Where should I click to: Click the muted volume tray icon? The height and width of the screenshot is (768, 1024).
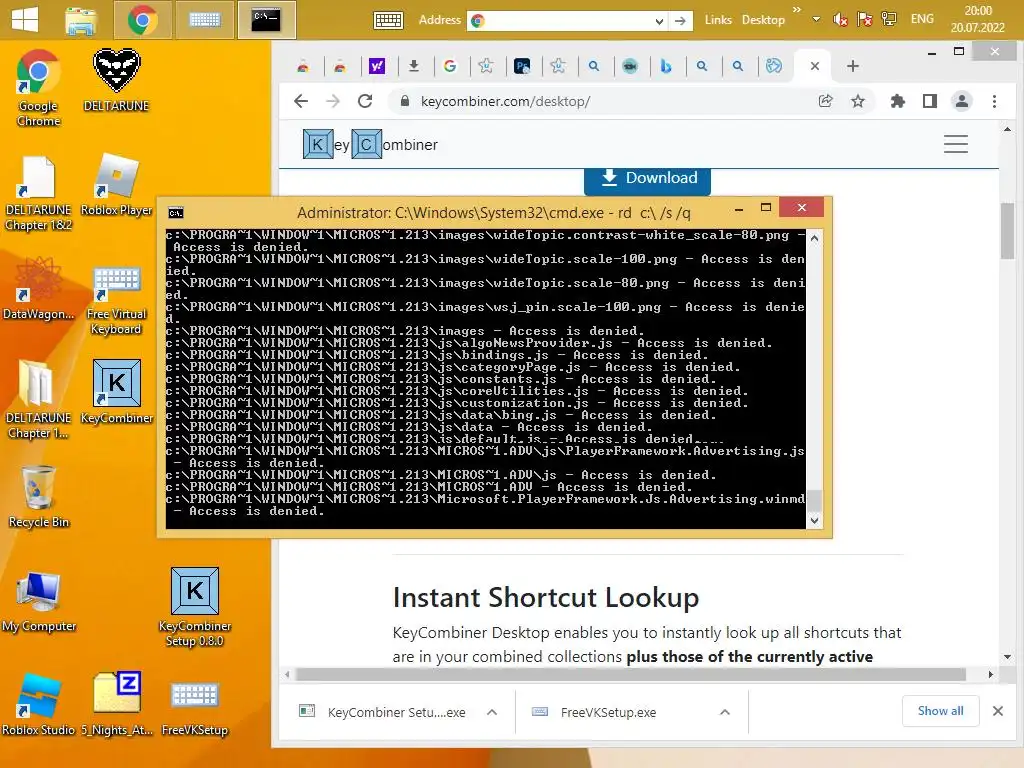840,20
